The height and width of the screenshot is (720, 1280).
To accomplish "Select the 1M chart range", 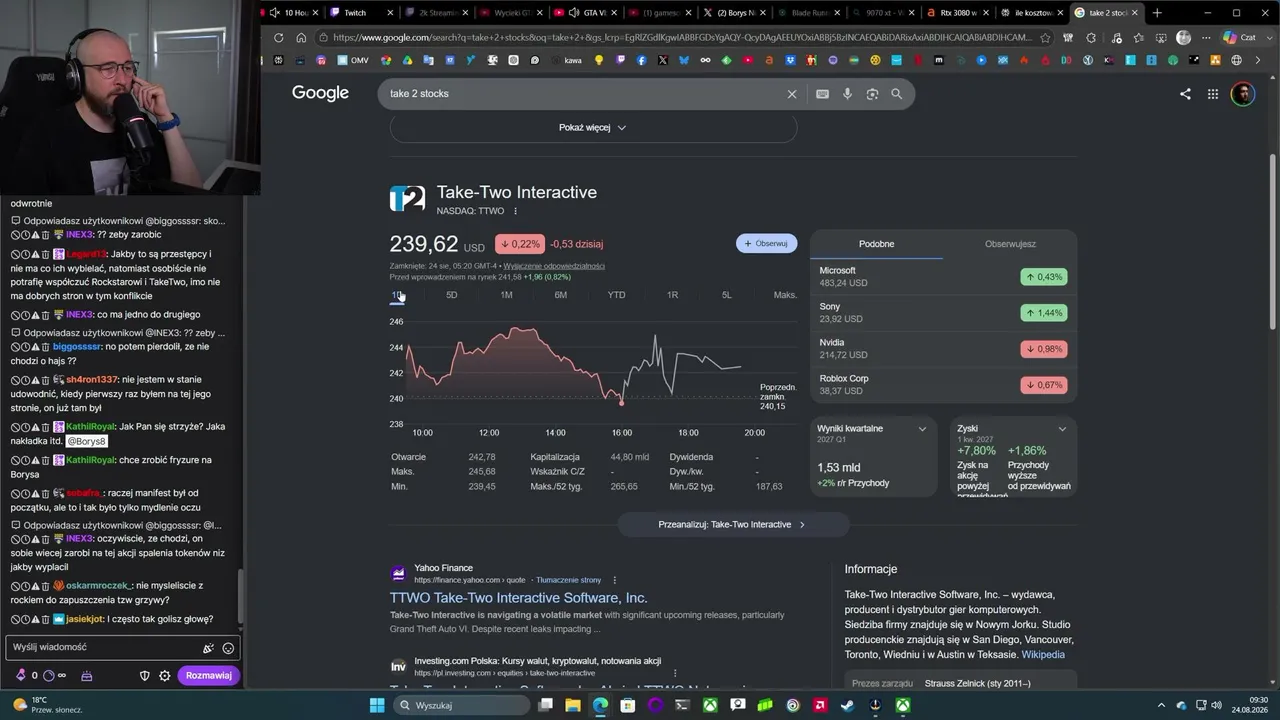I will point(506,295).
